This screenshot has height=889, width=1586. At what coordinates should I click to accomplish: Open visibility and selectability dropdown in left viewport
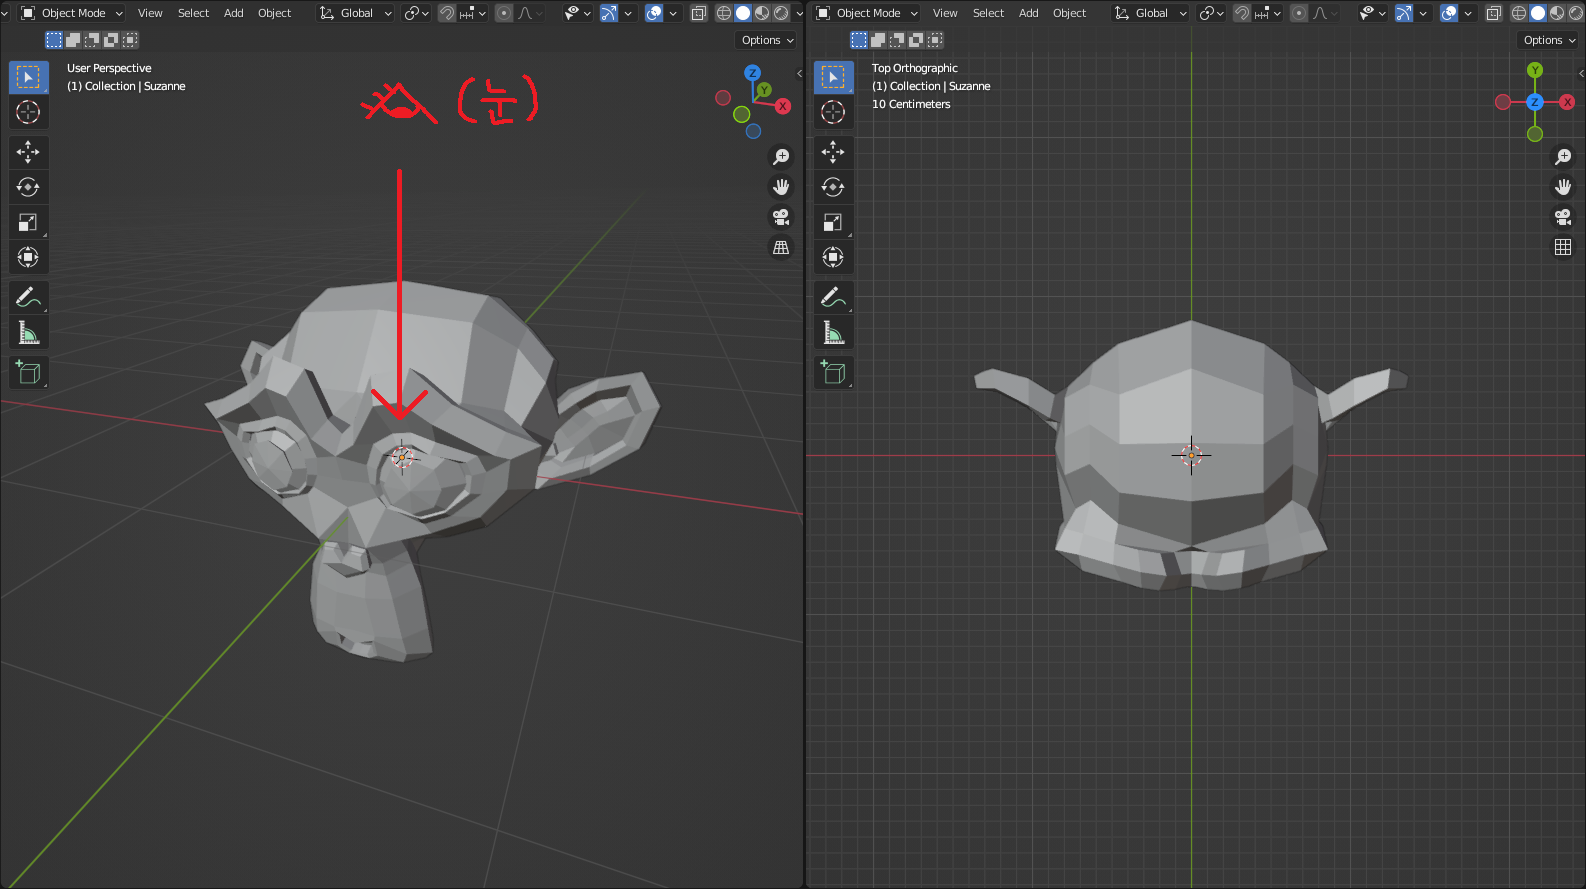pos(577,13)
